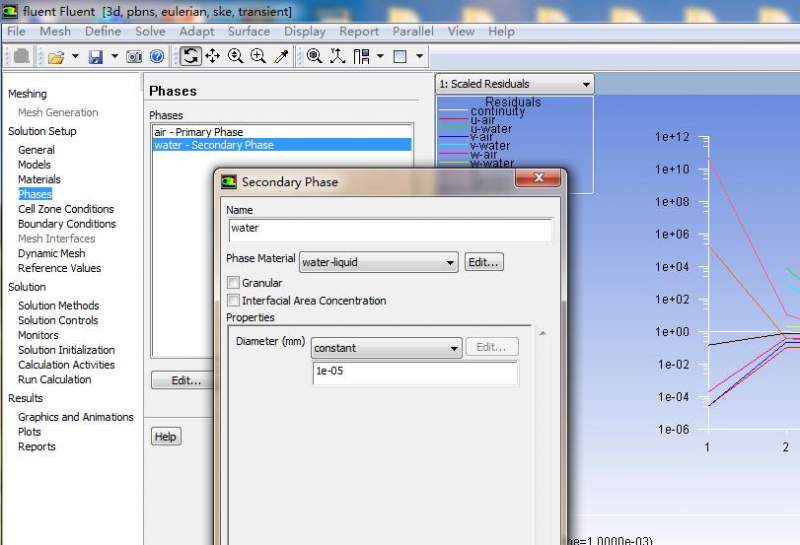Open the File menu

[16, 32]
